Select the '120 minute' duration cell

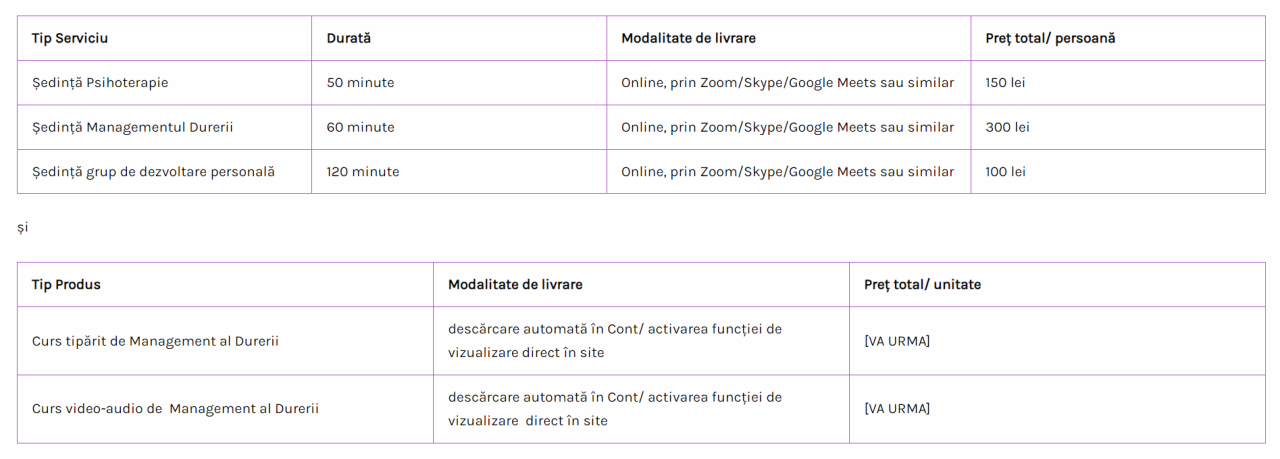click(363, 172)
